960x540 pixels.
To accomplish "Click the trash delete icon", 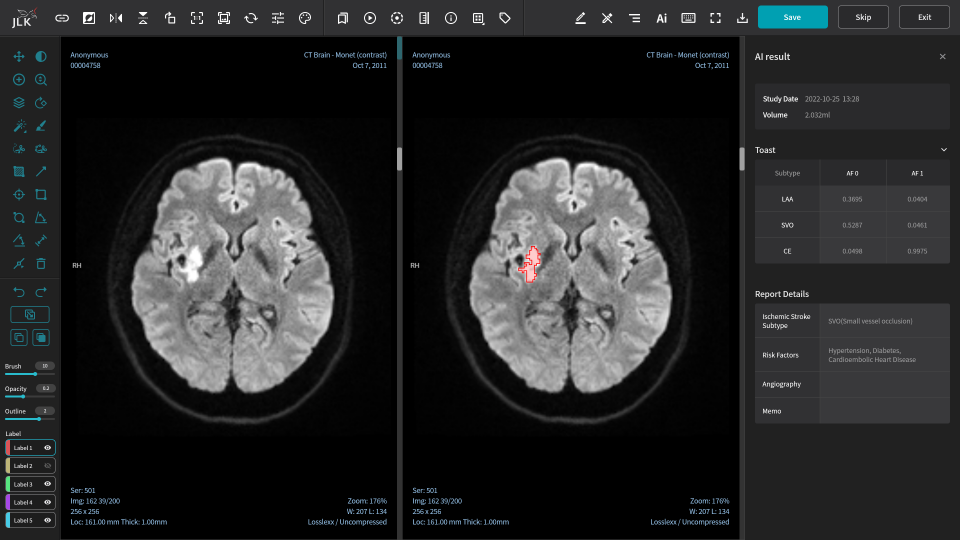I will pyautogui.click(x=41, y=264).
